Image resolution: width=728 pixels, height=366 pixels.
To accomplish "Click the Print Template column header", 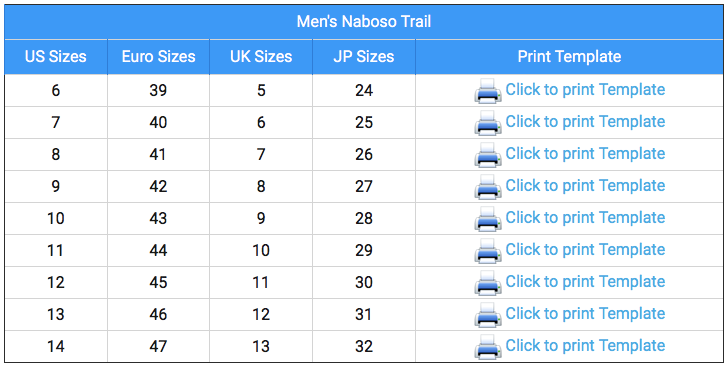I will tap(569, 57).
